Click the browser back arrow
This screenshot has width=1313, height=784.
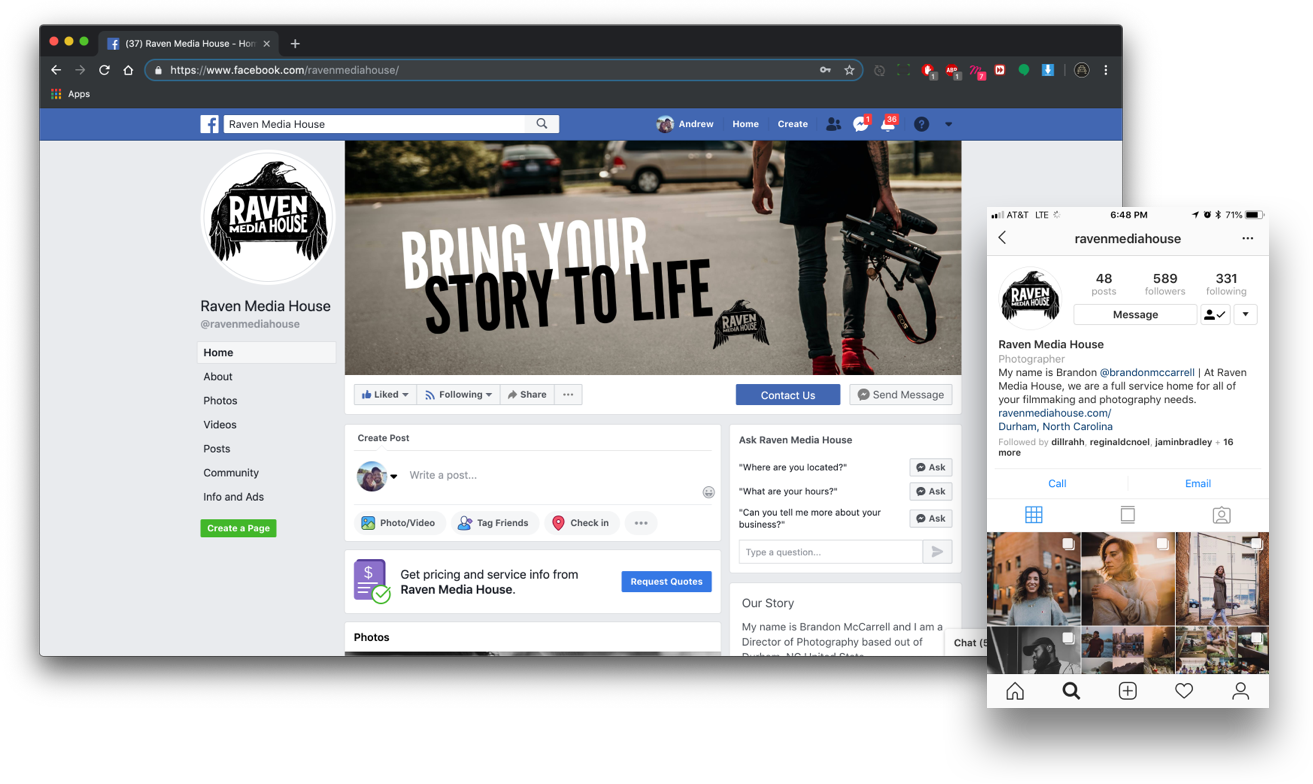(56, 70)
